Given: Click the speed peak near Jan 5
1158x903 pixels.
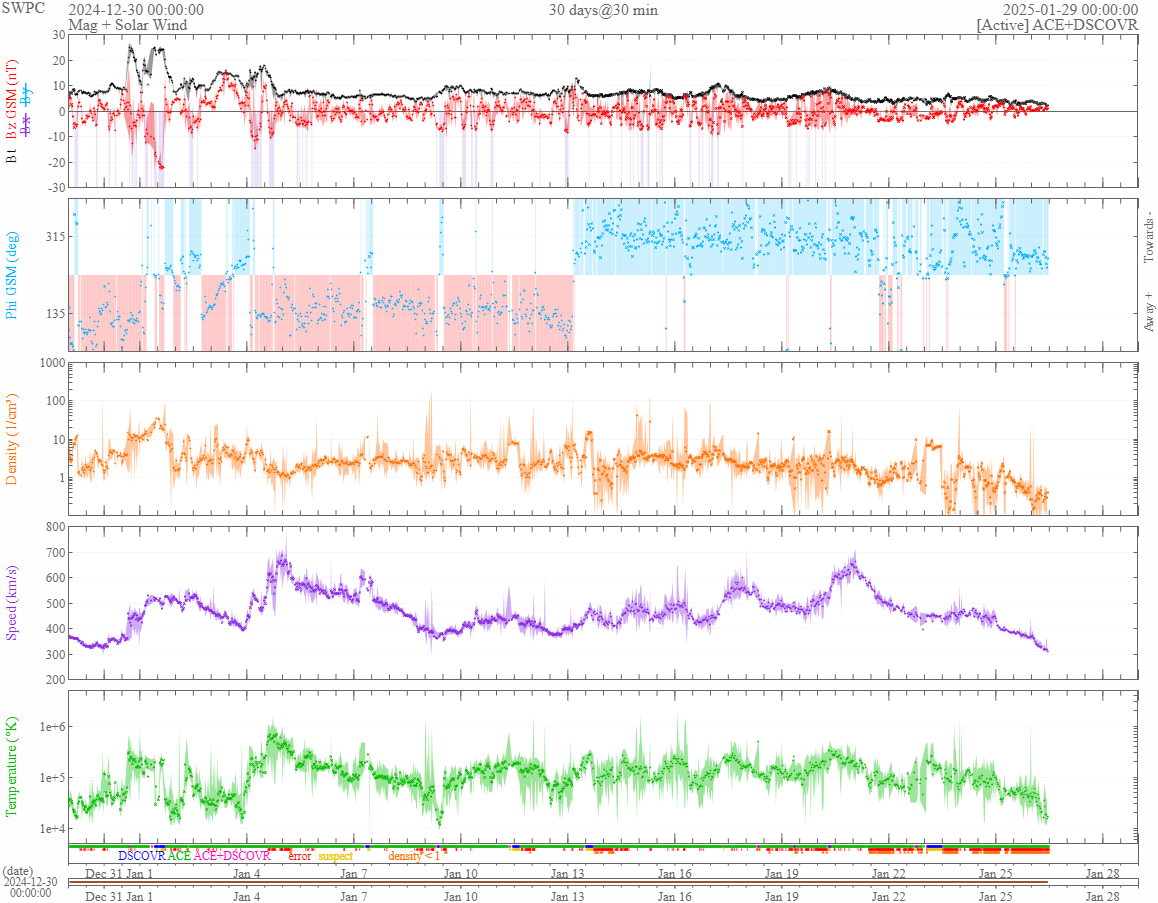Looking at the screenshot, I should 281,561.
